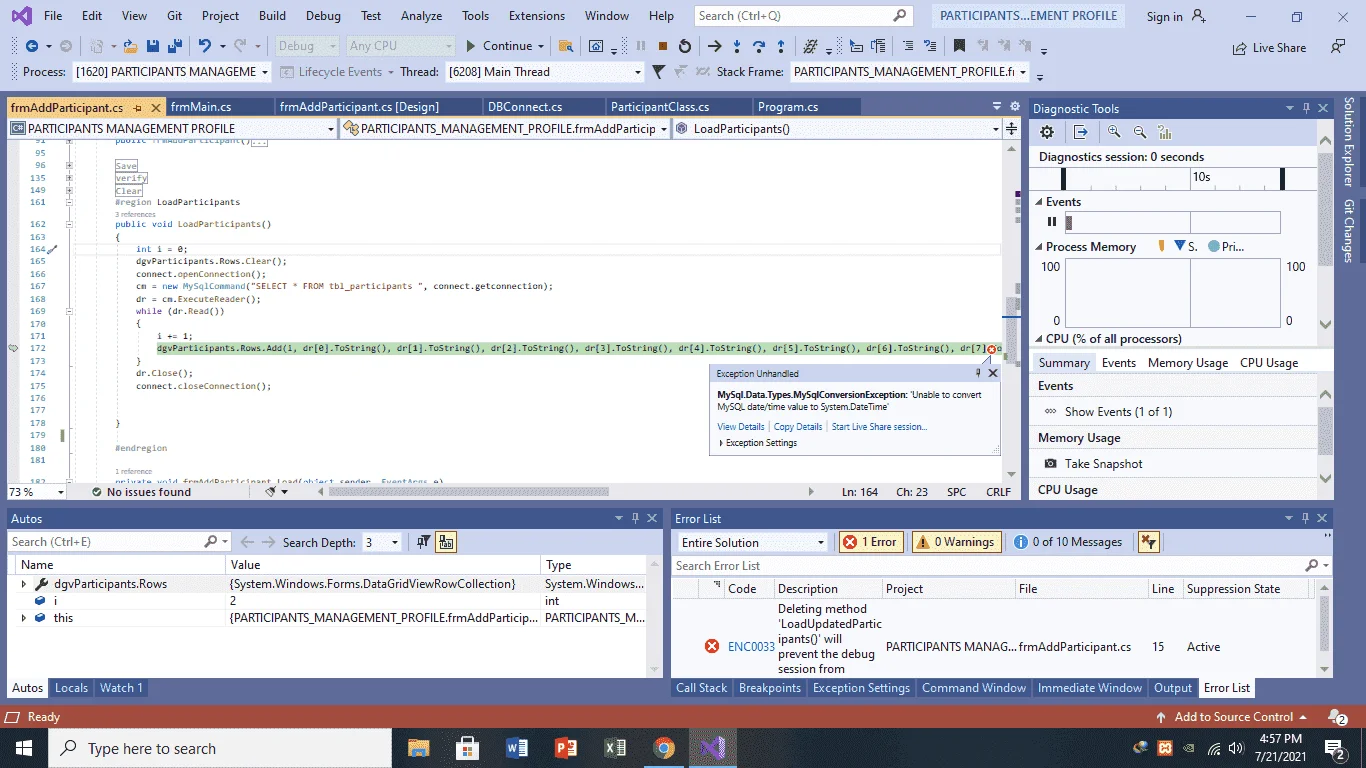Click the Search Error List field
Viewport: 1366px width, 768px height.
1001,566
